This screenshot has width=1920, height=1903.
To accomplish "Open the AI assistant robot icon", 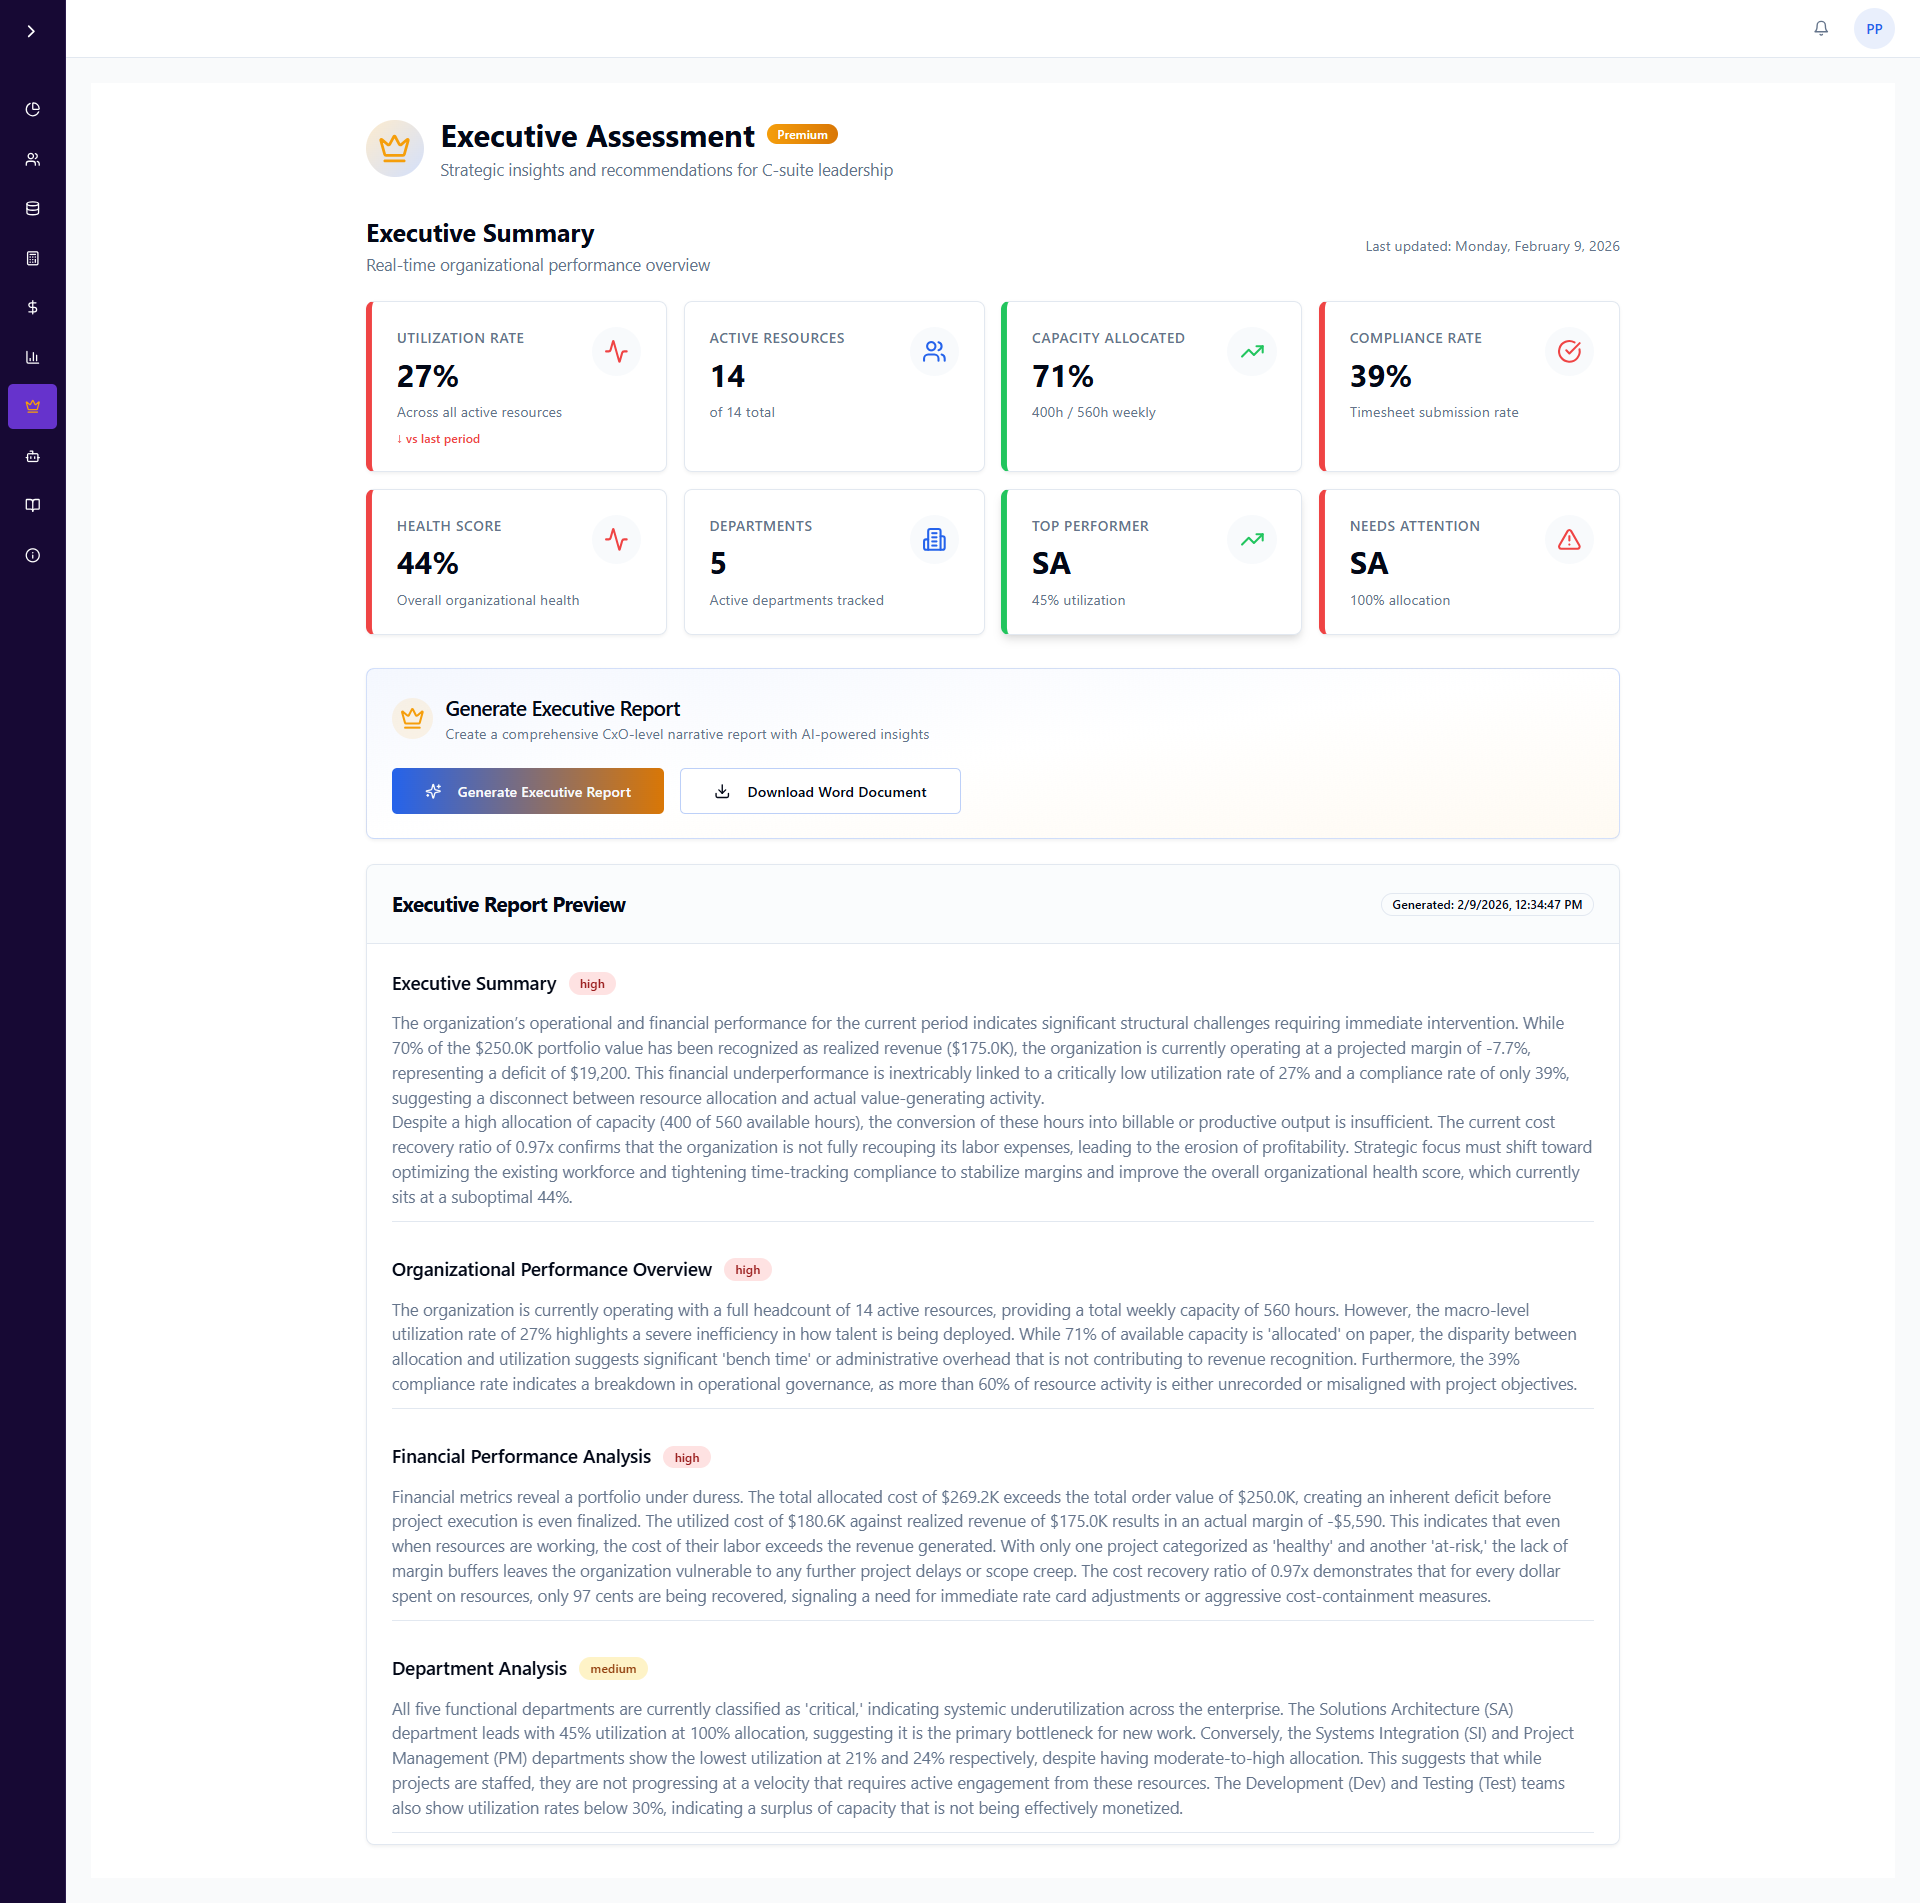I will coord(32,456).
